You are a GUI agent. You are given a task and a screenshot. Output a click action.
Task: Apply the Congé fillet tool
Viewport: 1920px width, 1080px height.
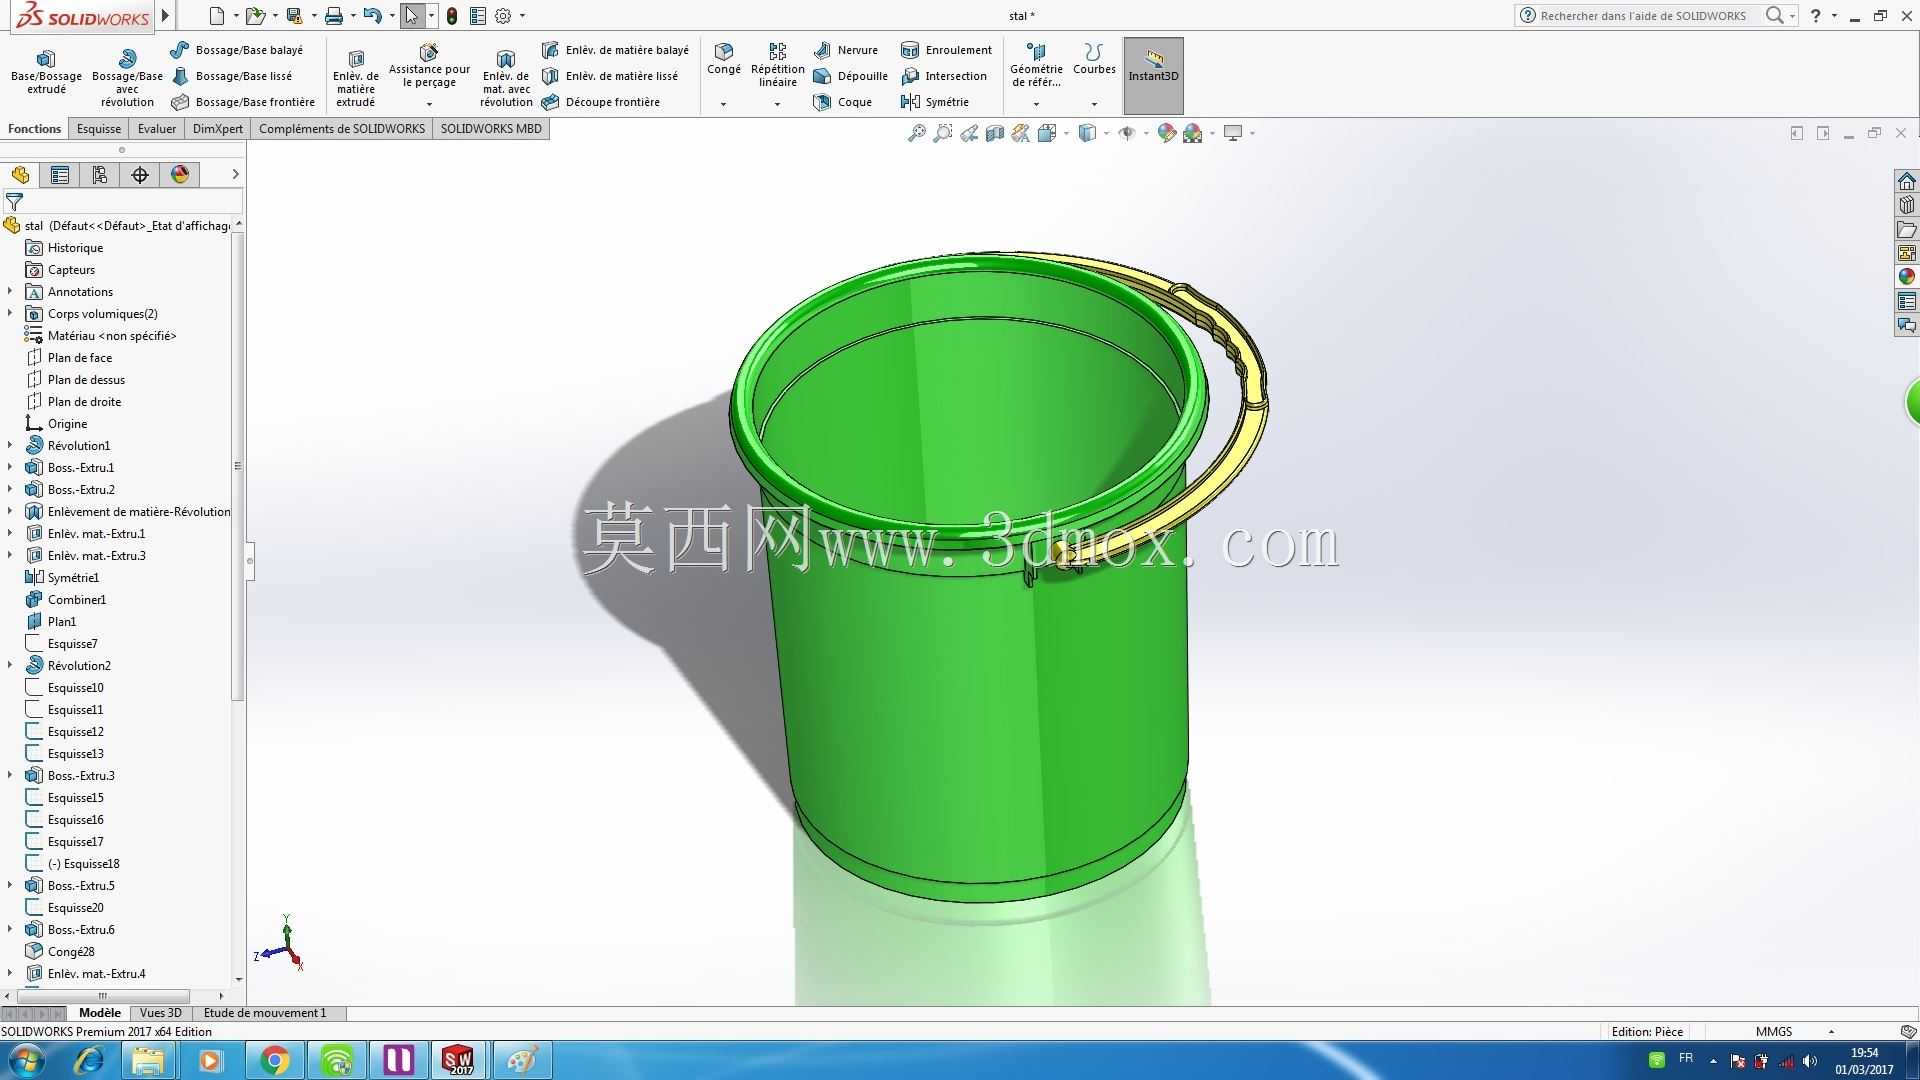tap(724, 60)
